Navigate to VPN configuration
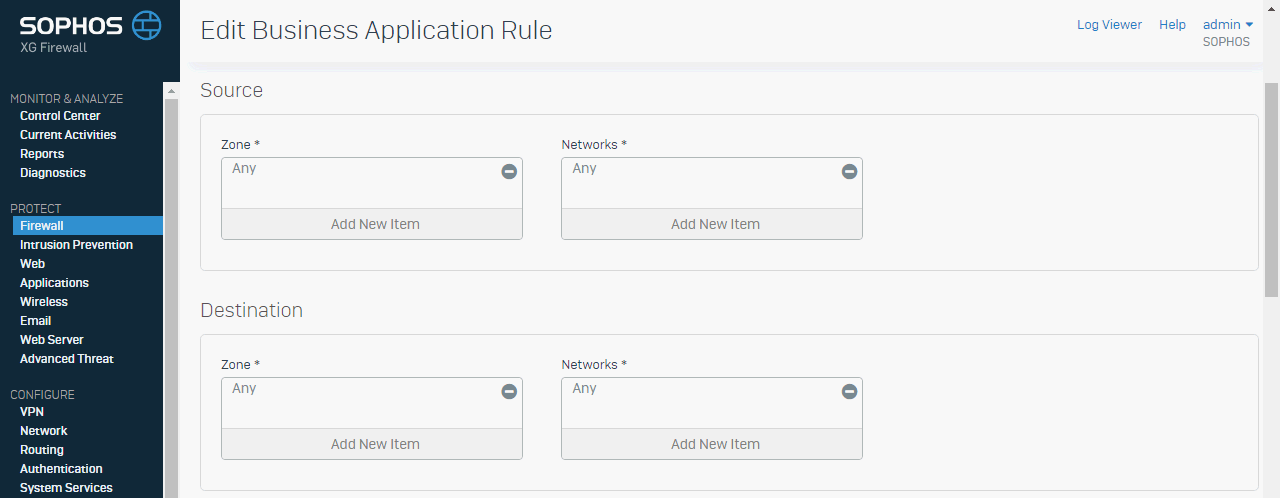This screenshot has height=498, width=1280. (x=32, y=412)
